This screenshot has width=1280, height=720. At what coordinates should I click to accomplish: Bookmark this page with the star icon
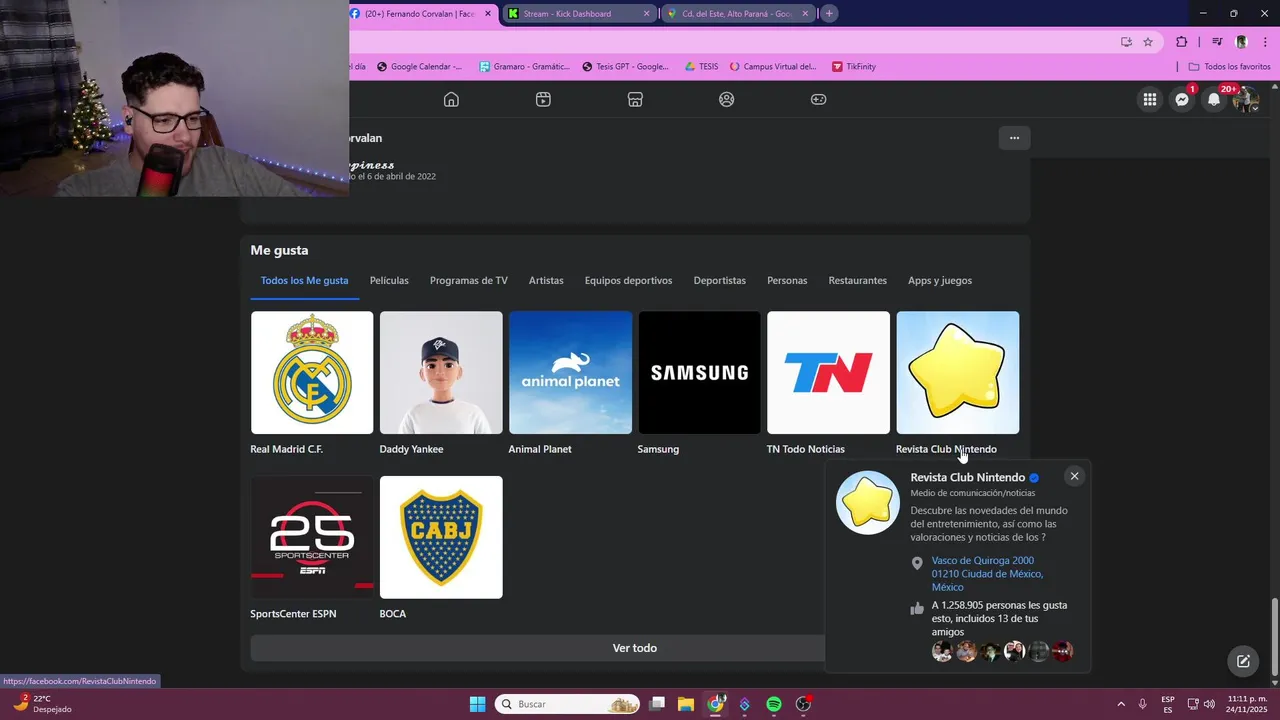coord(1148,42)
